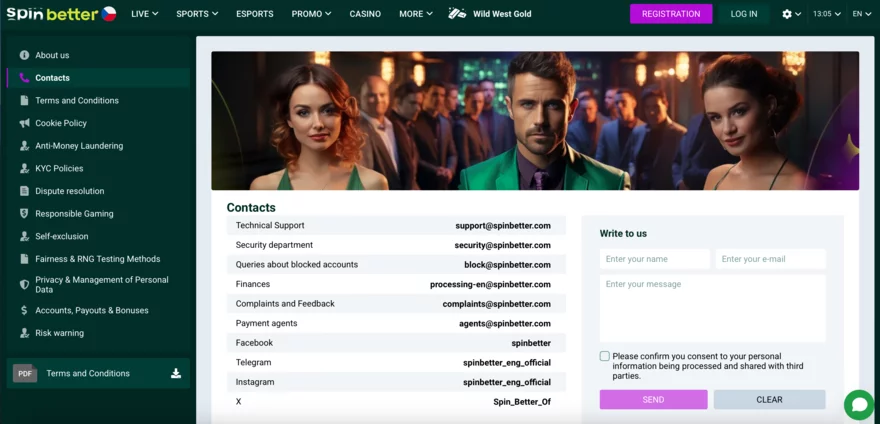The image size is (880, 424).
Task: Download the Terms and Conditions PDF
Action: pyautogui.click(x=176, y=373)
